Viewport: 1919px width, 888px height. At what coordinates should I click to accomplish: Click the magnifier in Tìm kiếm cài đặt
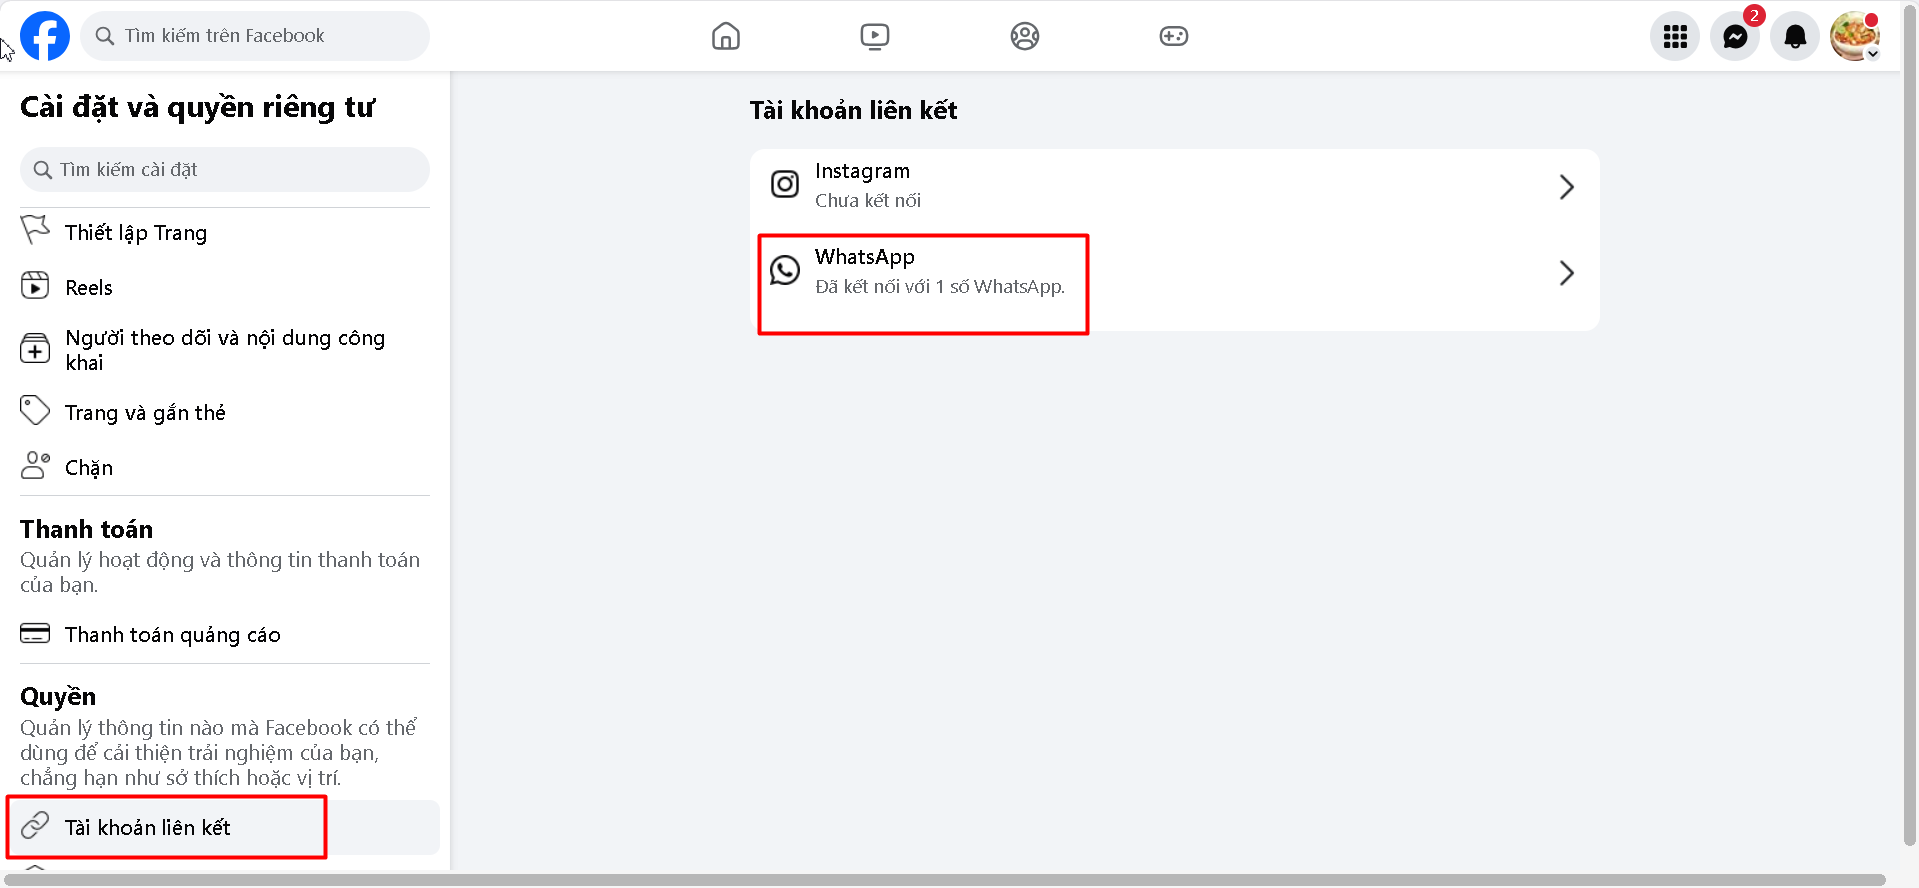43,170
